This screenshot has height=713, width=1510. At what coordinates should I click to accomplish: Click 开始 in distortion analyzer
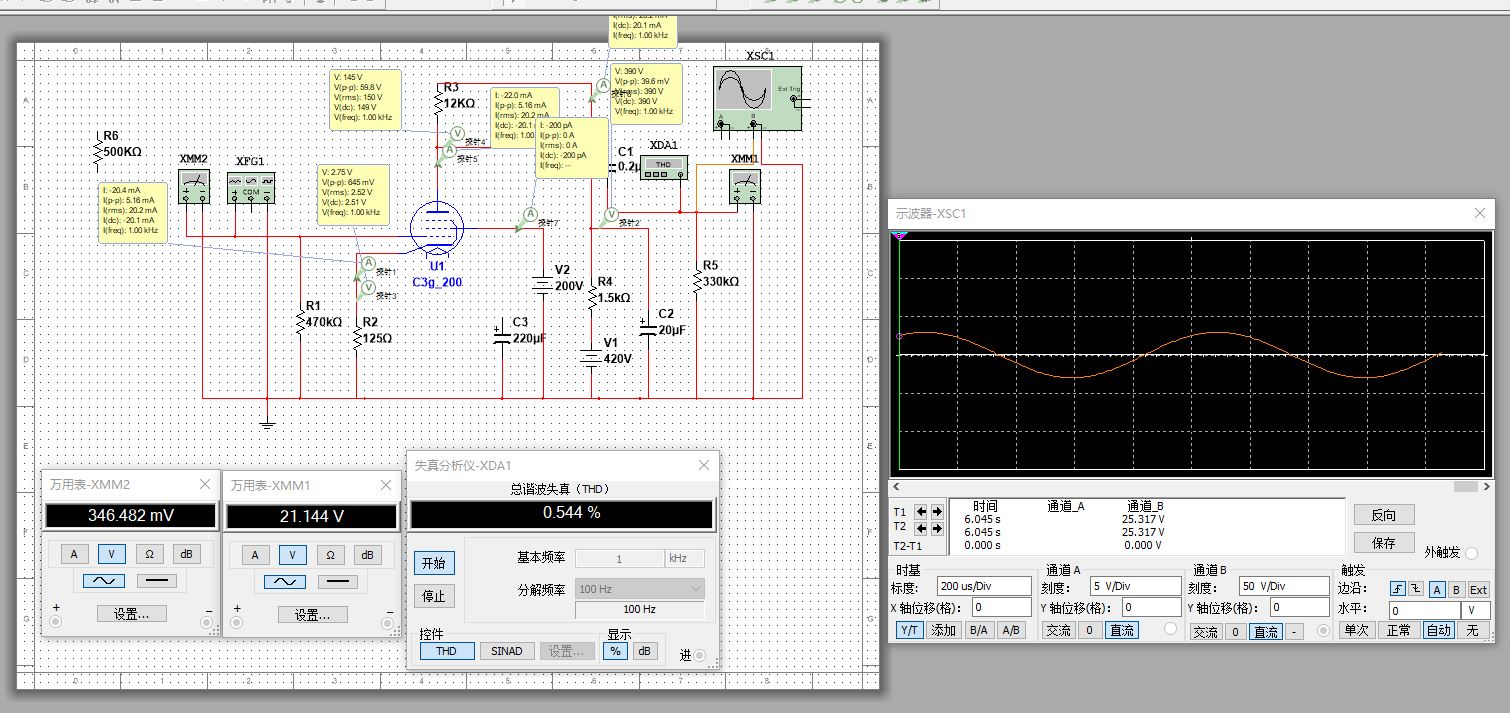[x=433, y=563]
